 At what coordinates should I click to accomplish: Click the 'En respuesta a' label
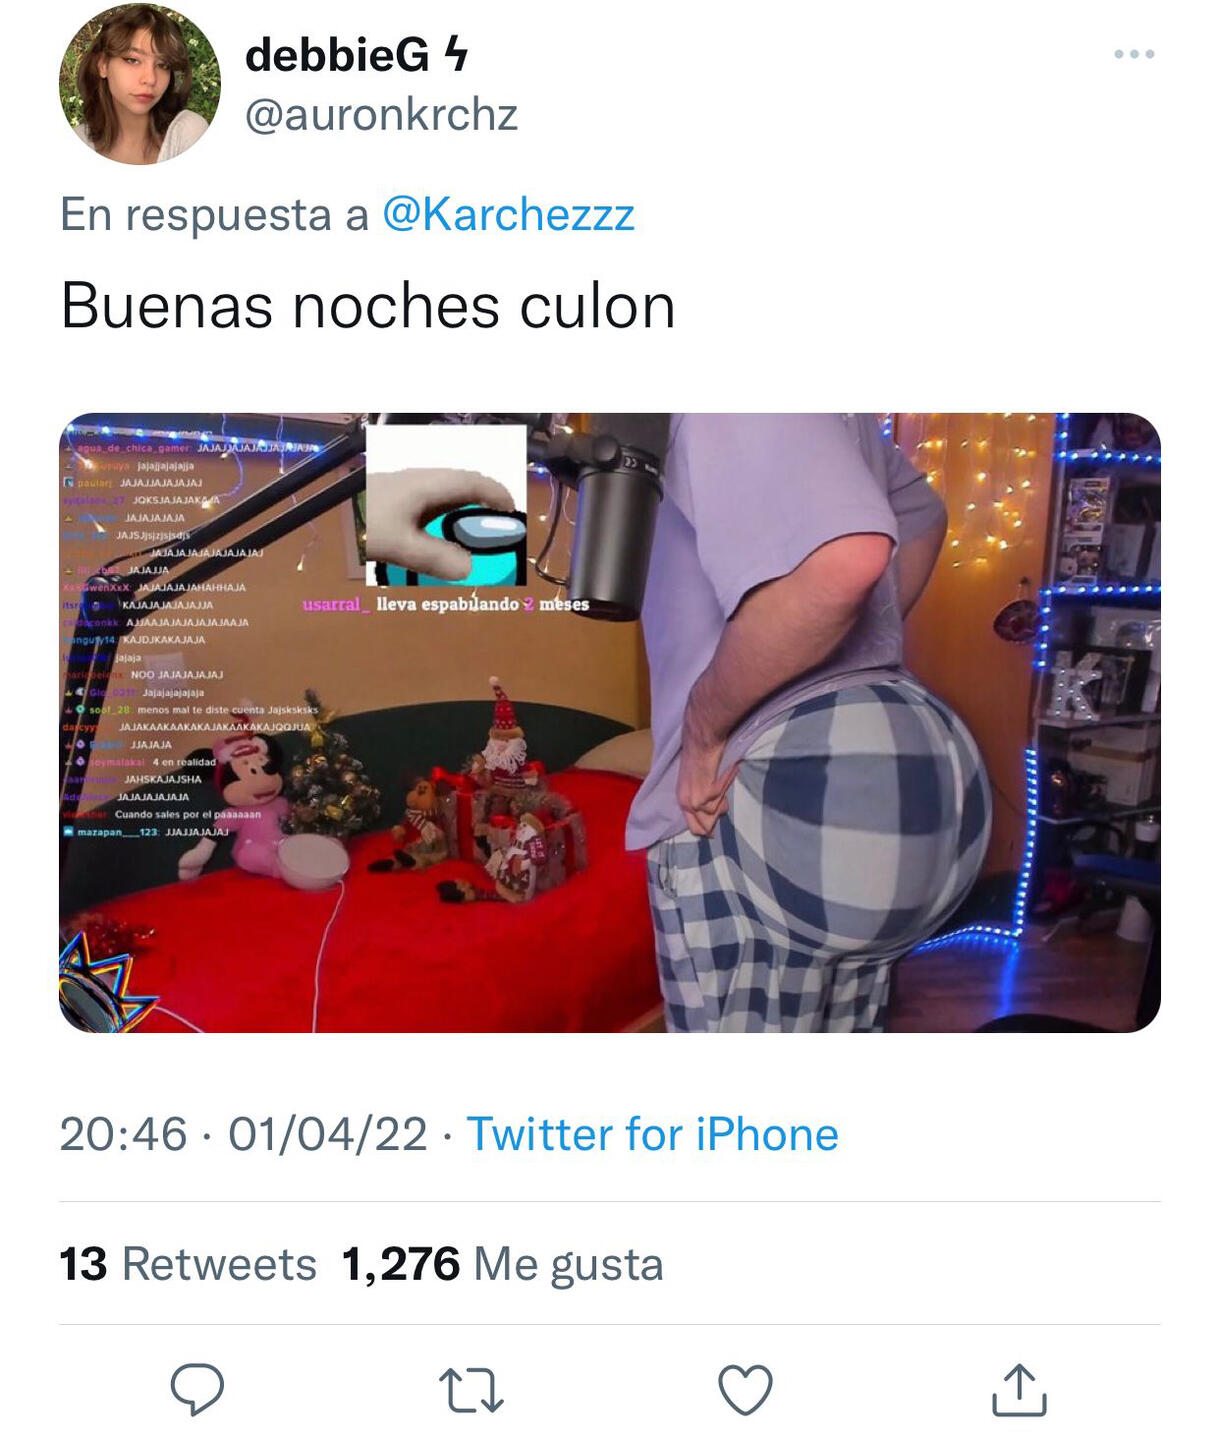pos(214,214)
